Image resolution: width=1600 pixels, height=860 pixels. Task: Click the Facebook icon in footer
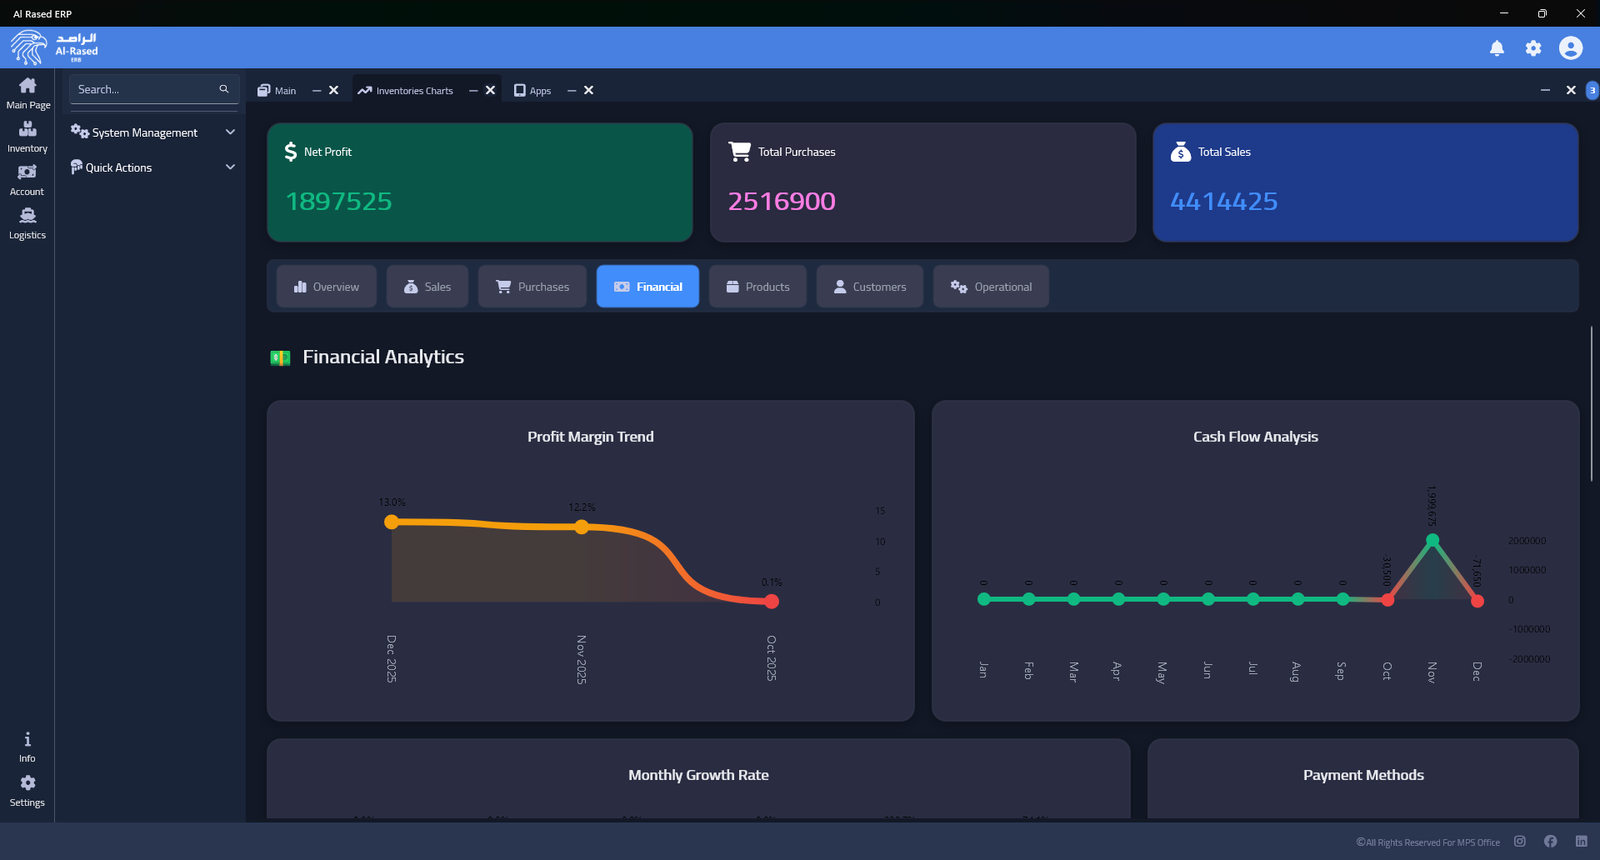[1550, 842]
